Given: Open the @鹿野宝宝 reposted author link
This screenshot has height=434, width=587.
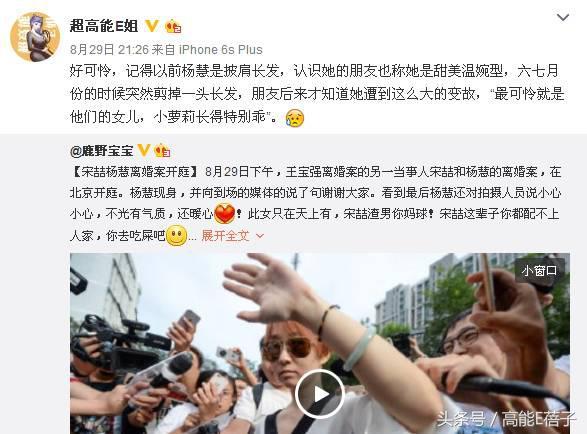Looking at the screenshot, I should [101, 151].
